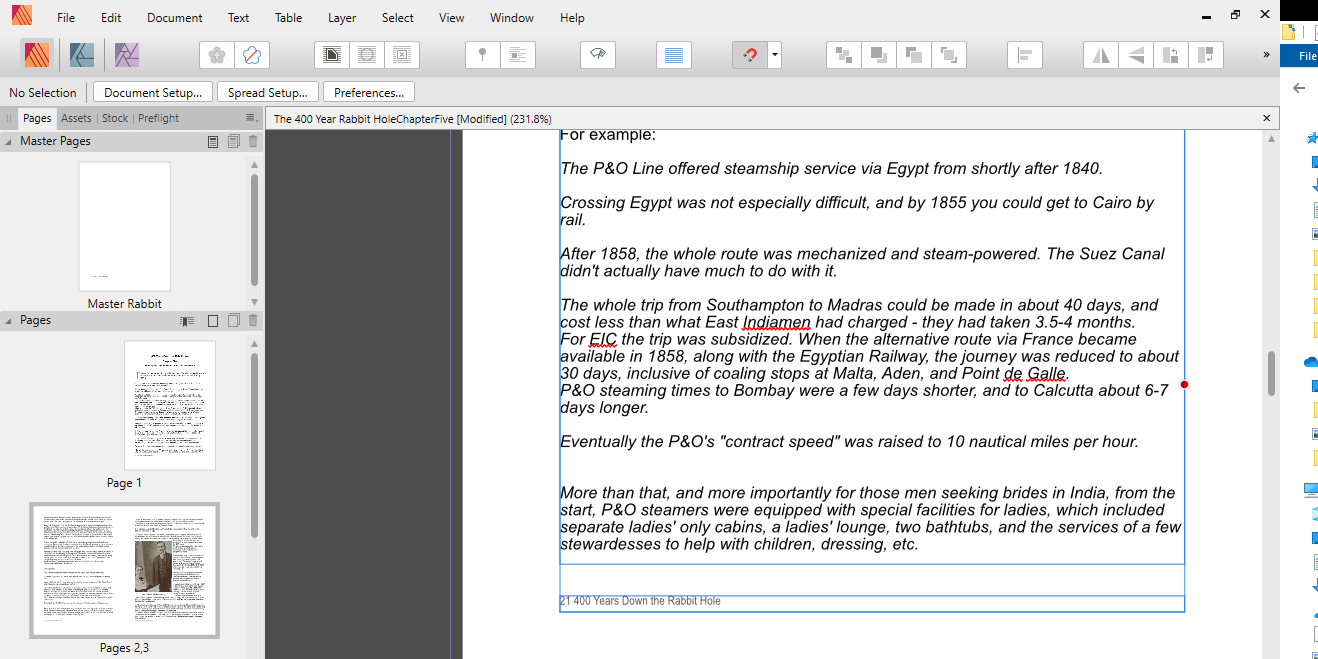Click the Add Master page icon
Image resolution: width=1318 pixels, height=659 pixels.
213,141
